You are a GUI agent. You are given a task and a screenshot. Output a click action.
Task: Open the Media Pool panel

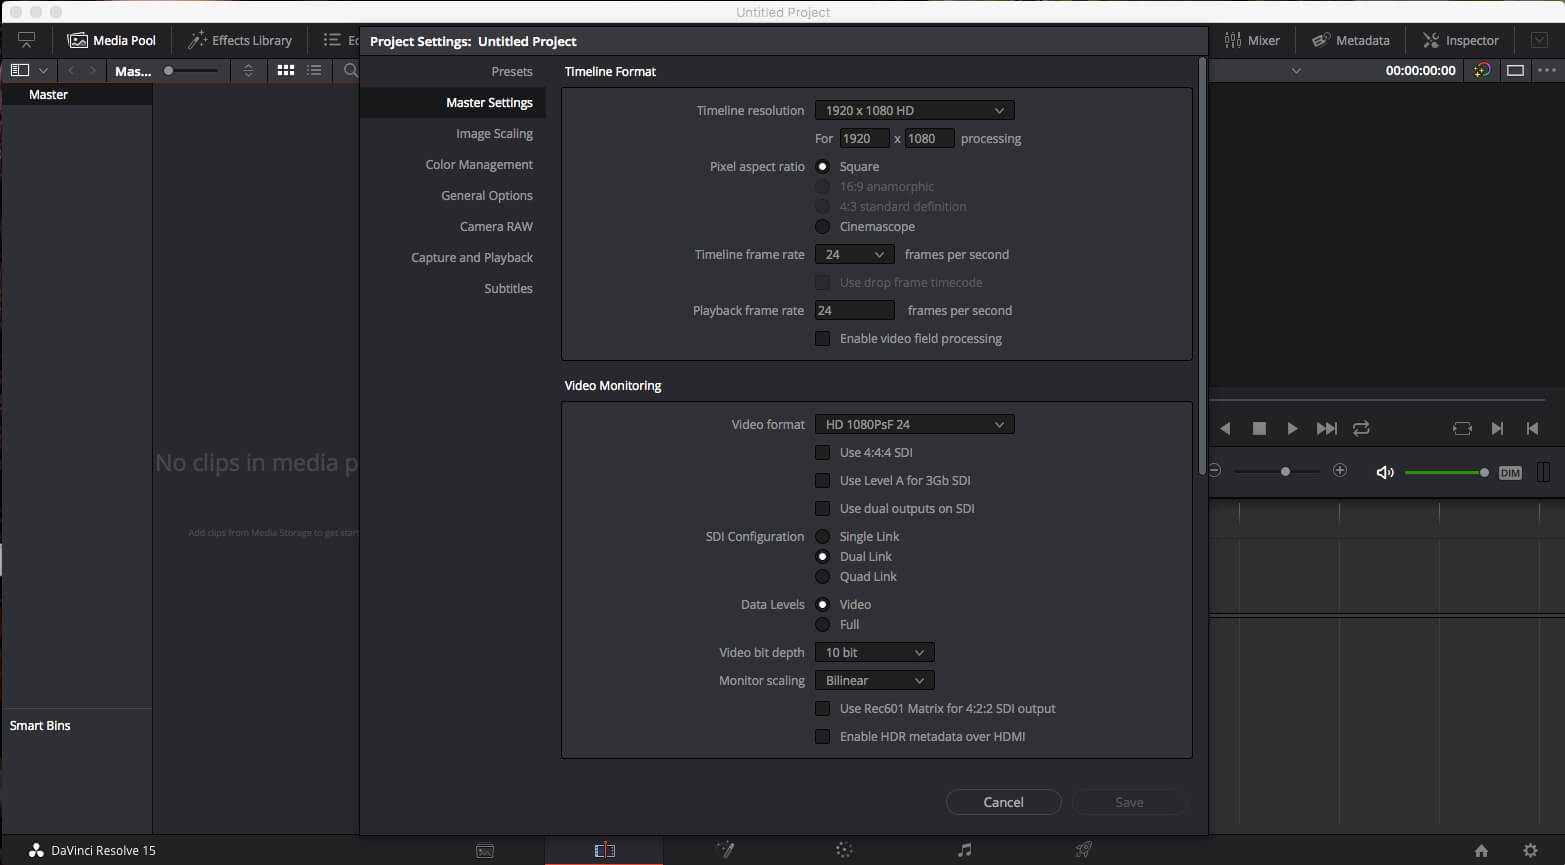click(x=112, y=40)
